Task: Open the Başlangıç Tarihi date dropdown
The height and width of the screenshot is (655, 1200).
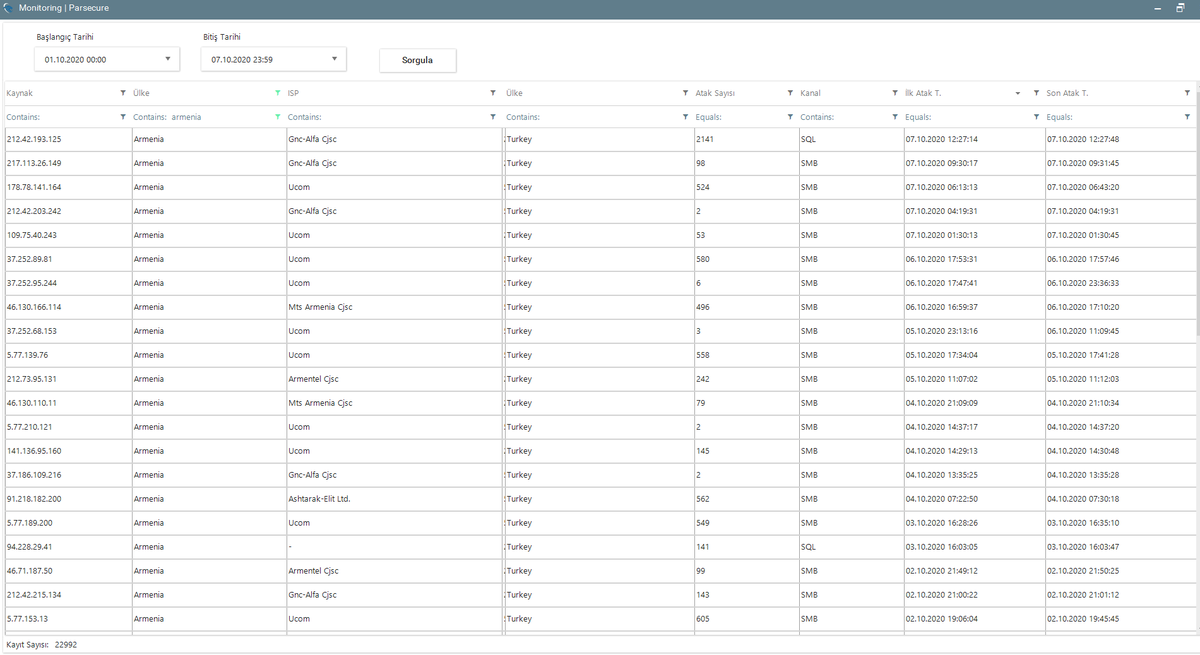Action: [167, 59]
